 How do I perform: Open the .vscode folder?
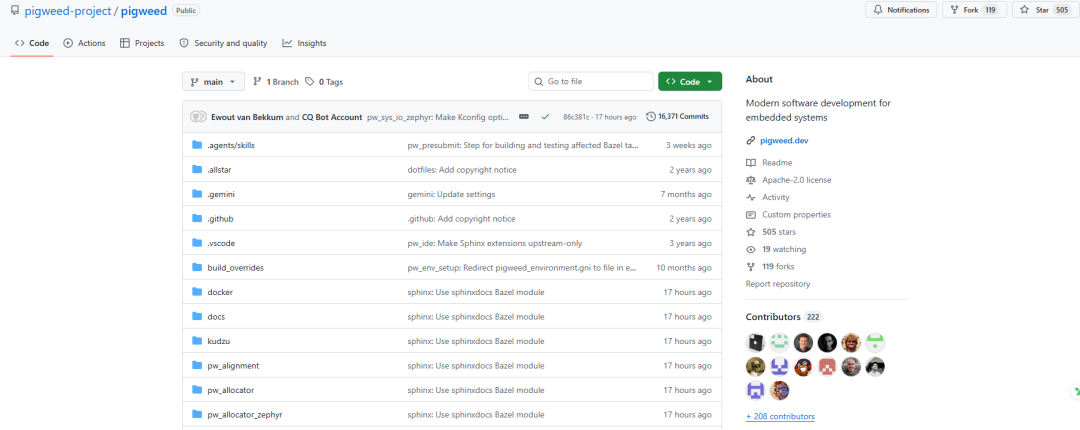(221, 243)
